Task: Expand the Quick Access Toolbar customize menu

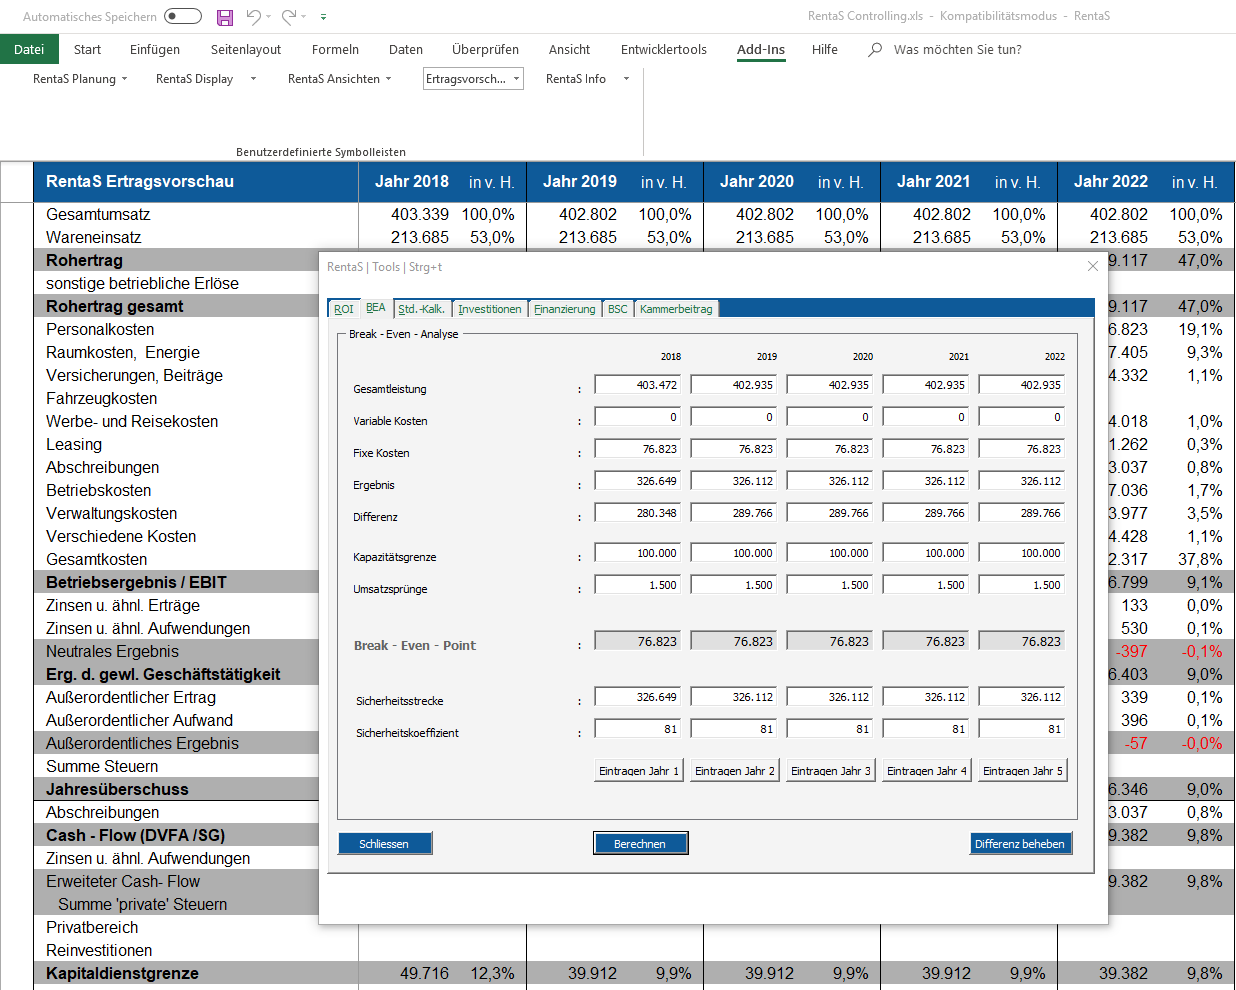Action: [323, 17]
